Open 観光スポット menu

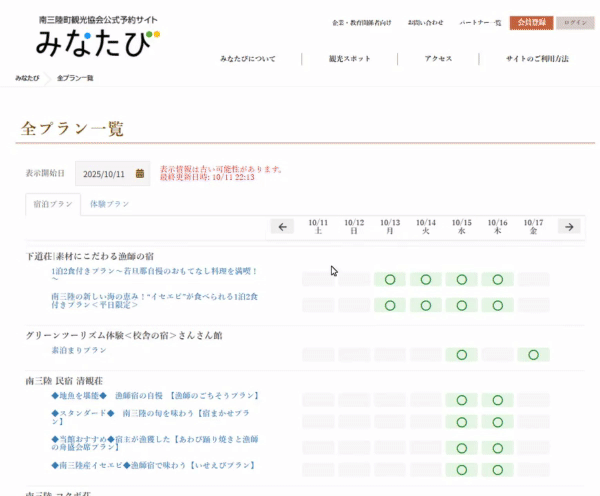350,59
